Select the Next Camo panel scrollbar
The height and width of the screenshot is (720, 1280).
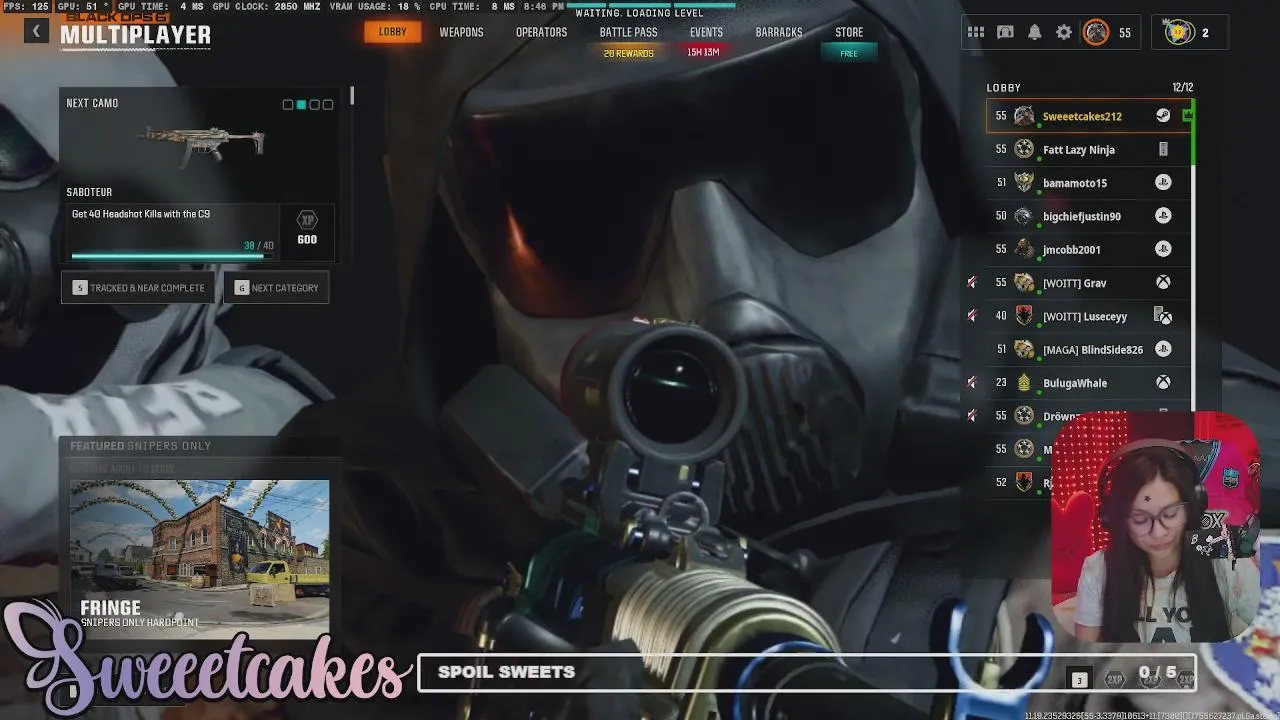[352, 97]
